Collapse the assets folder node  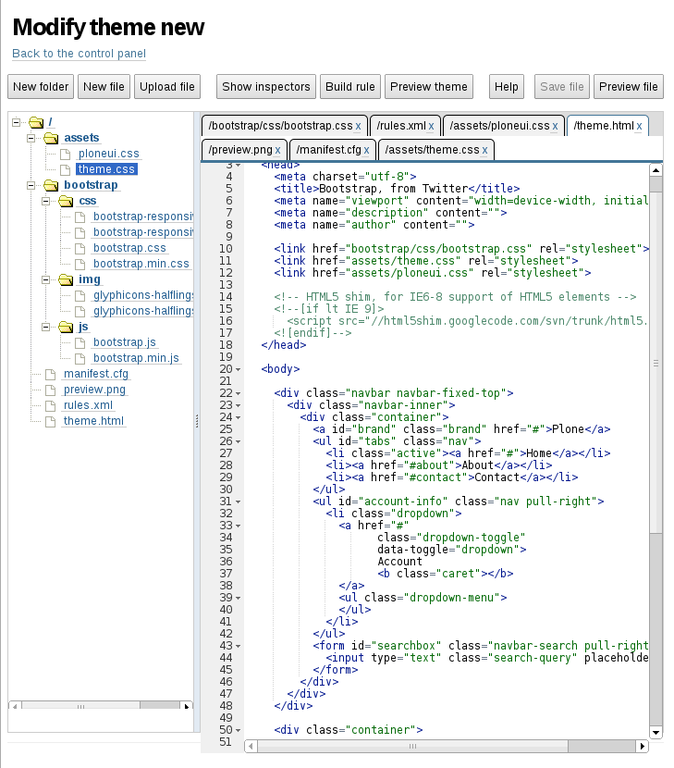31,138
